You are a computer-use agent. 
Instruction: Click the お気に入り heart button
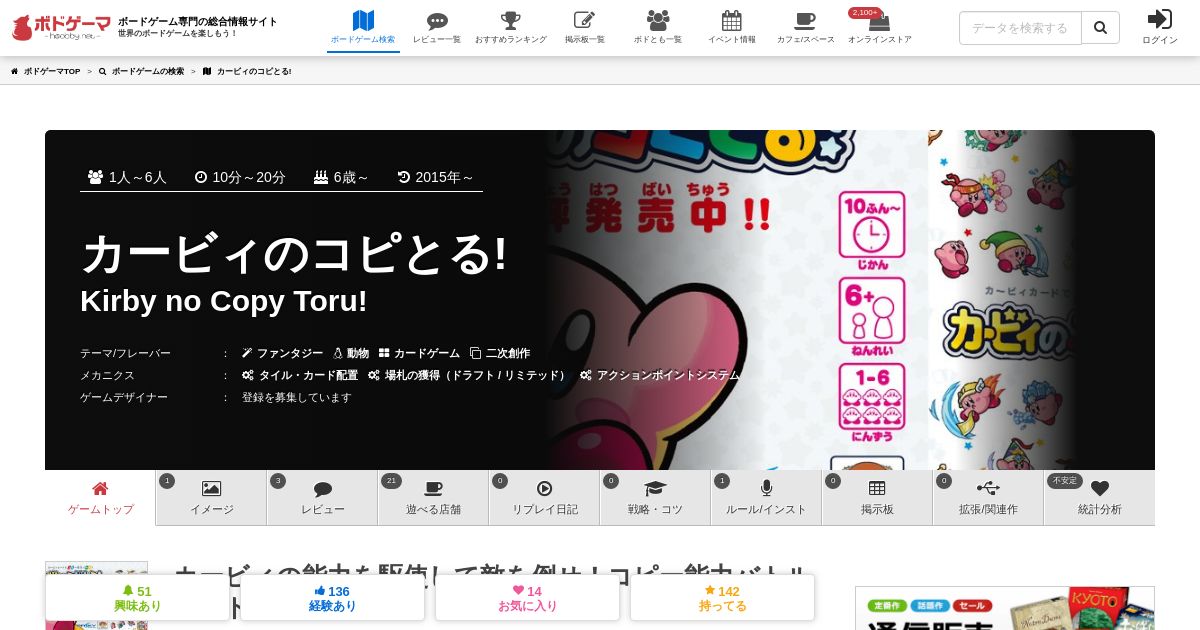pyautogui.click(x=527, y=598)
